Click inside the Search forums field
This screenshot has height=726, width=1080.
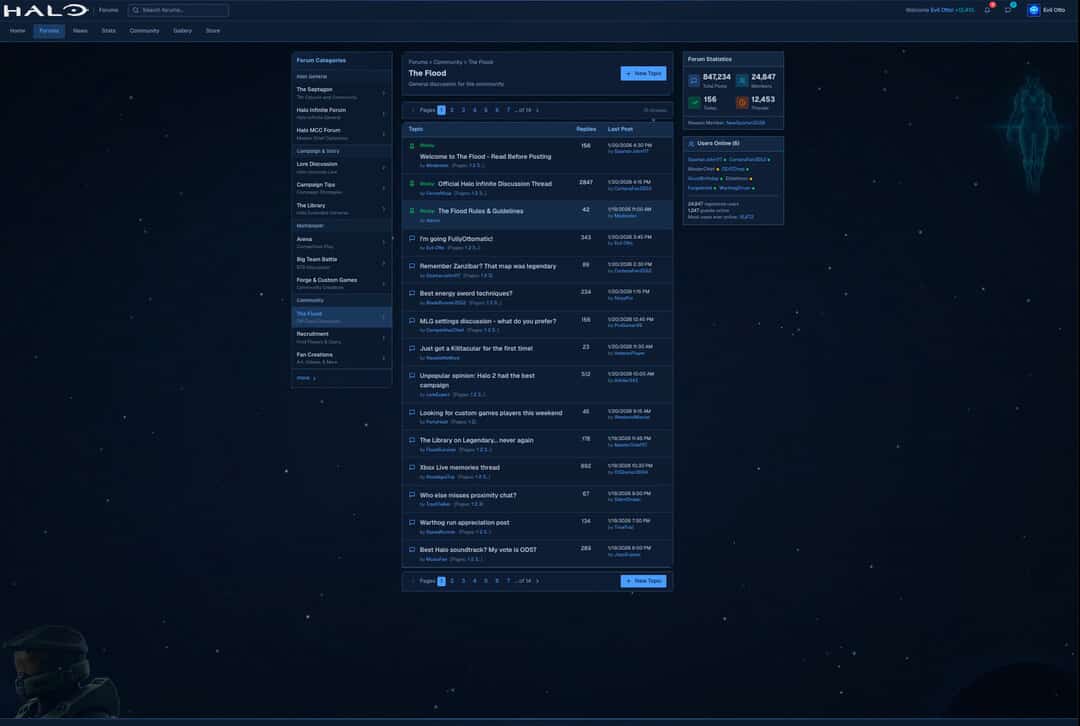180,9
